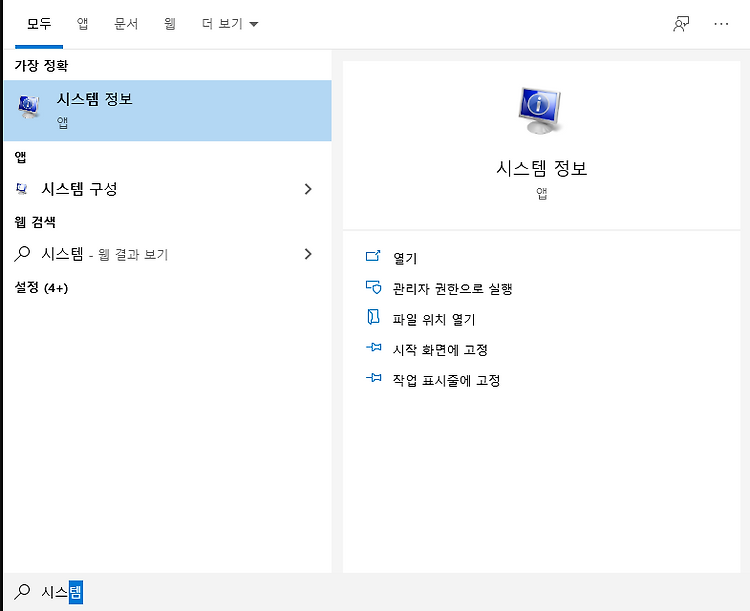Click the web search magnifier icon
Screen dimensions: 750x611
tap(22, 254)
